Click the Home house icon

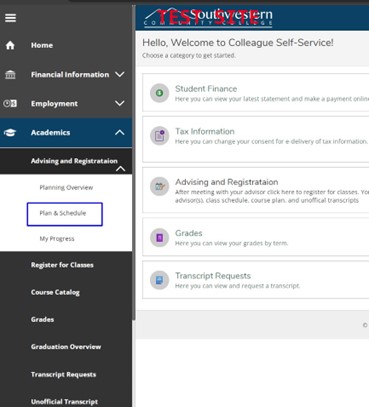[10, 45]
